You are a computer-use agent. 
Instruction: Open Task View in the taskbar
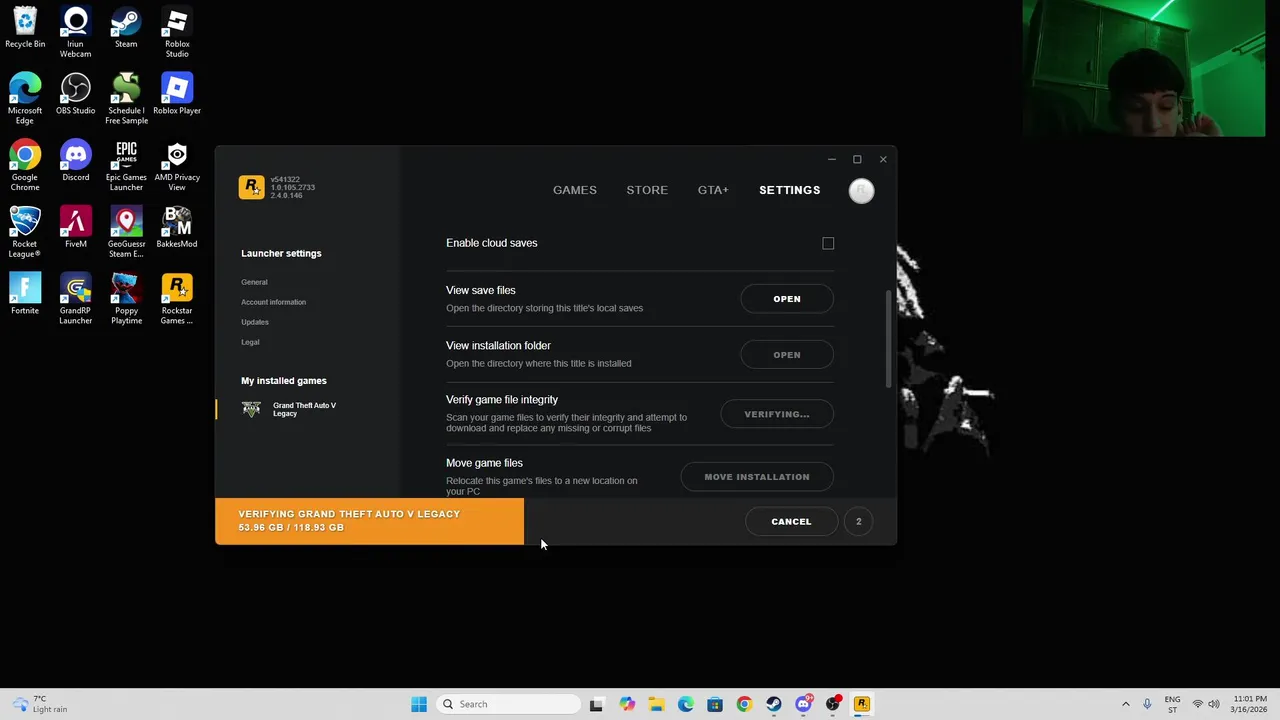coord(597,704)
